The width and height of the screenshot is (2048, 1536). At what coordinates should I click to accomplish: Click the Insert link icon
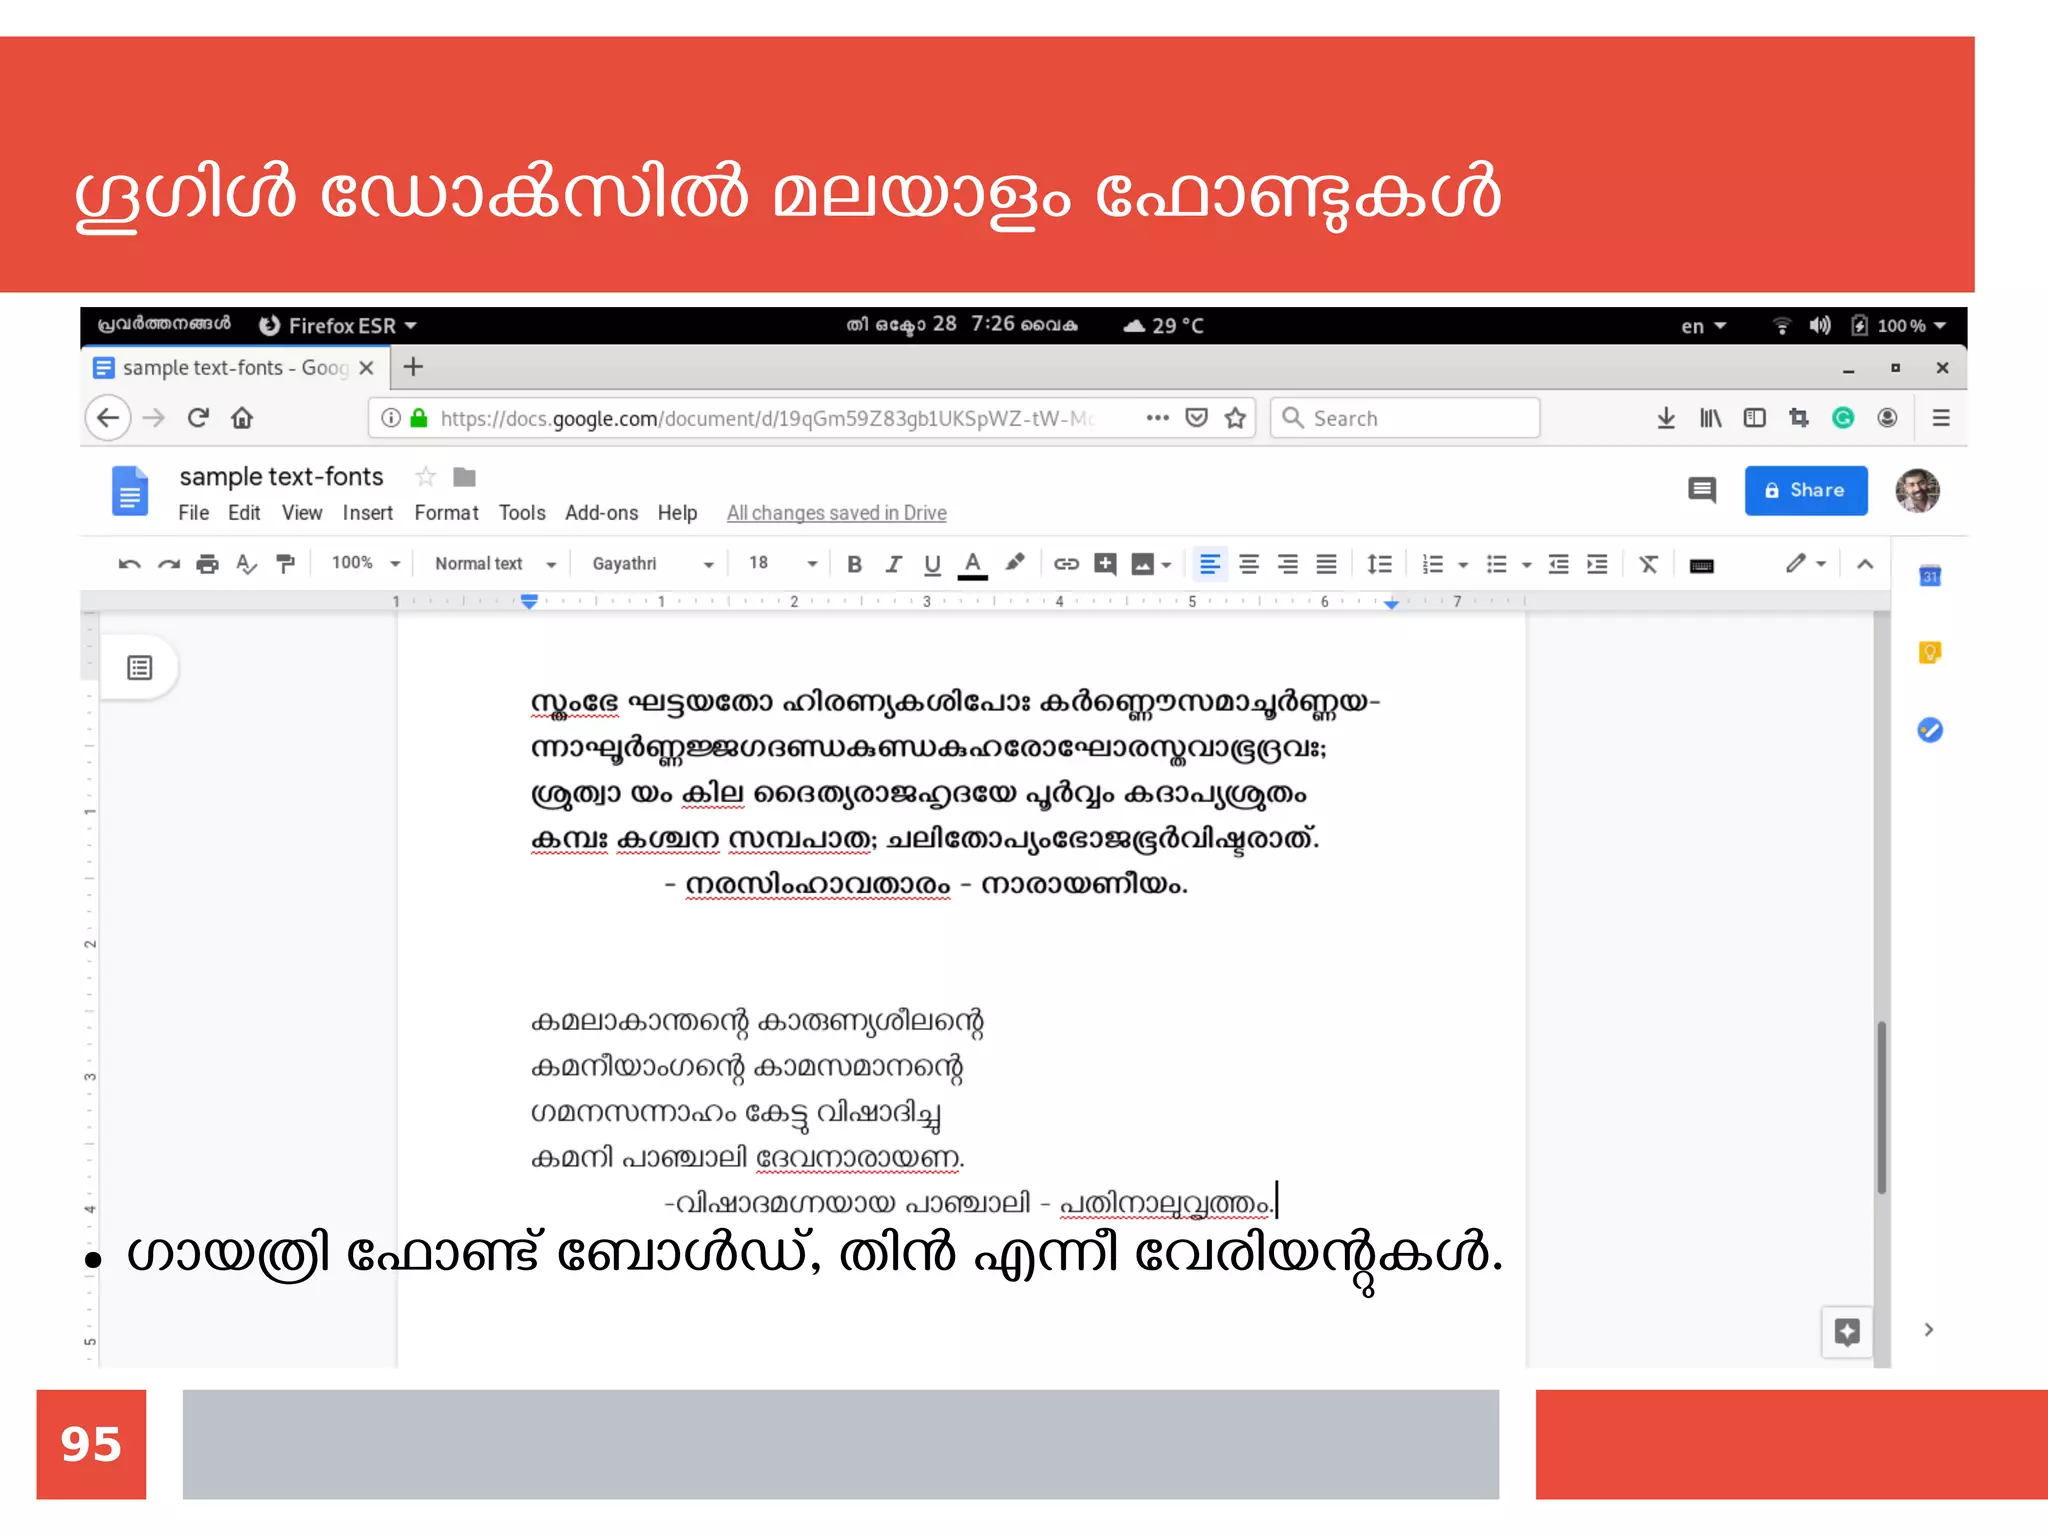tap(1066, 564)
